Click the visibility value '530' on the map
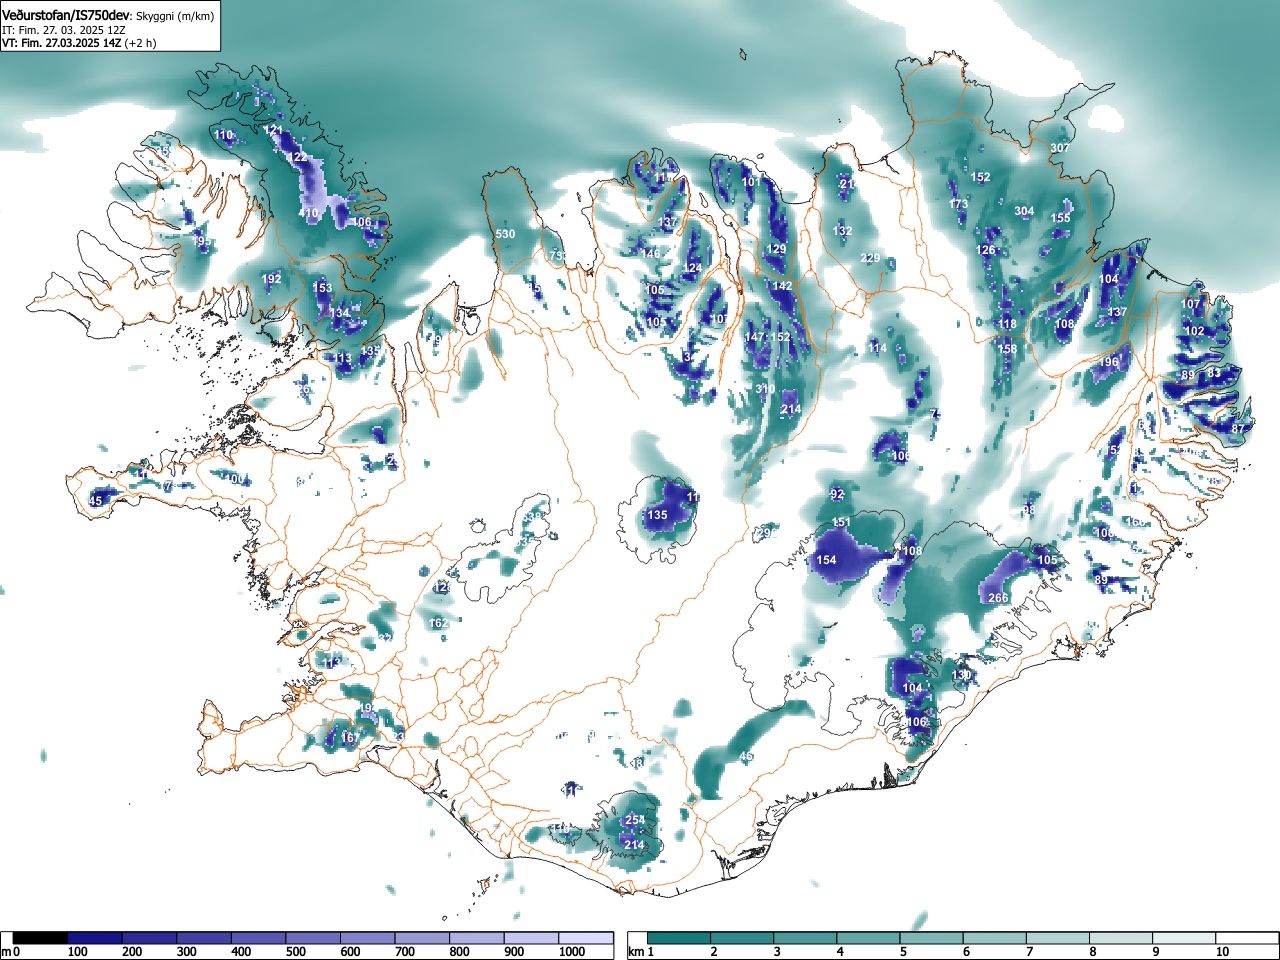This screenshot has width=1280, height=960. [x=505, y=234]
